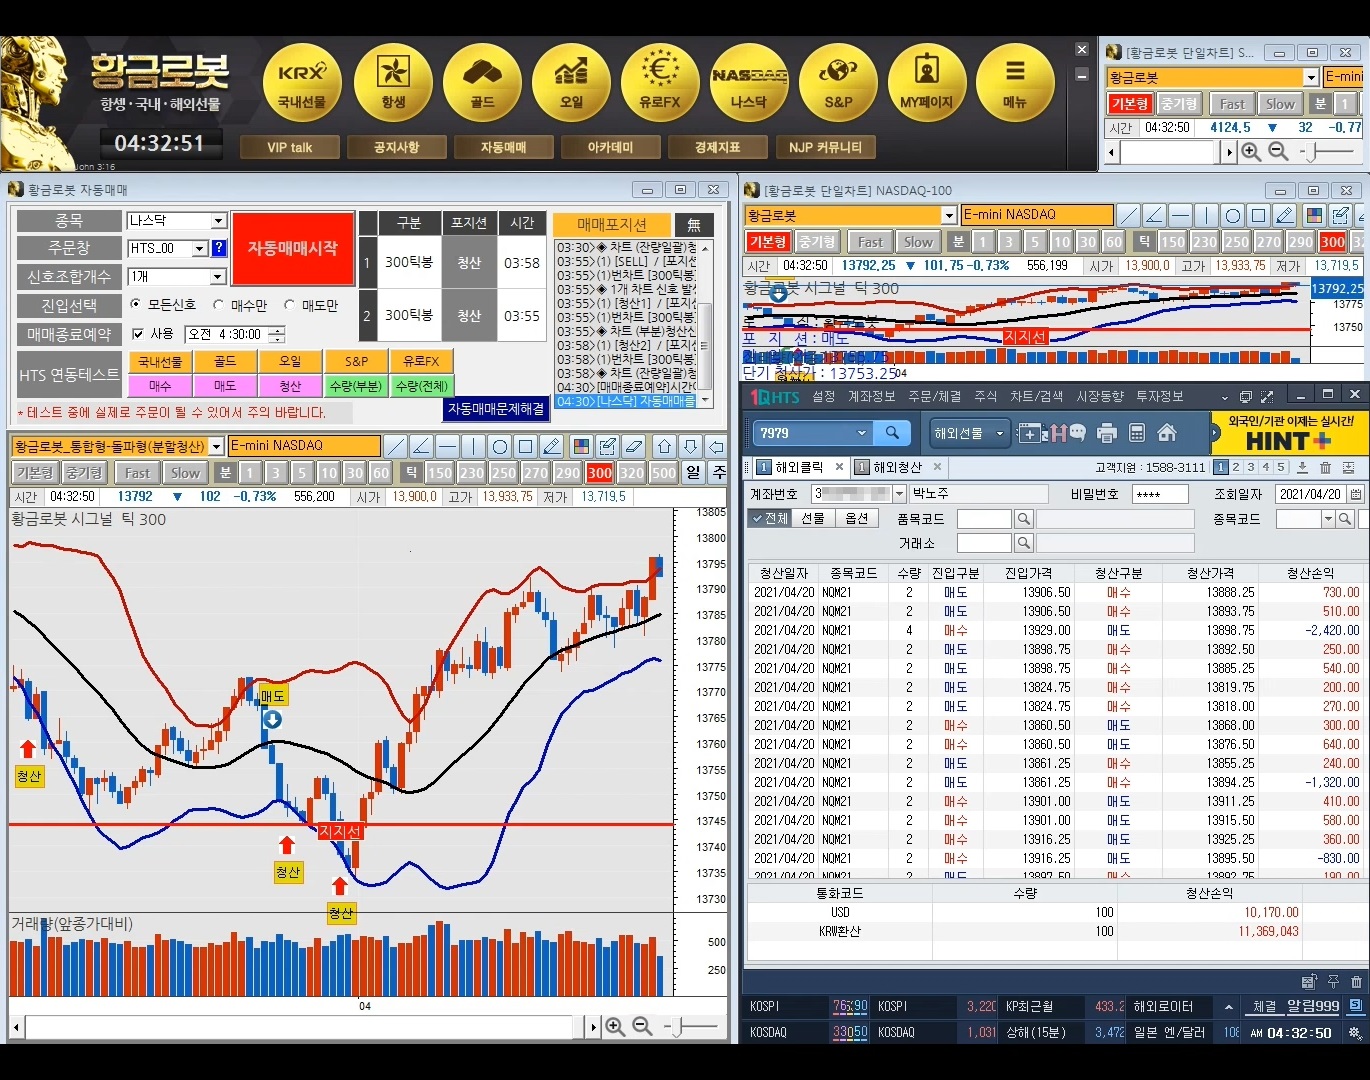Click 공지사항 button
Screen dimensions: 1370x1080
click(x=397, y=147)
